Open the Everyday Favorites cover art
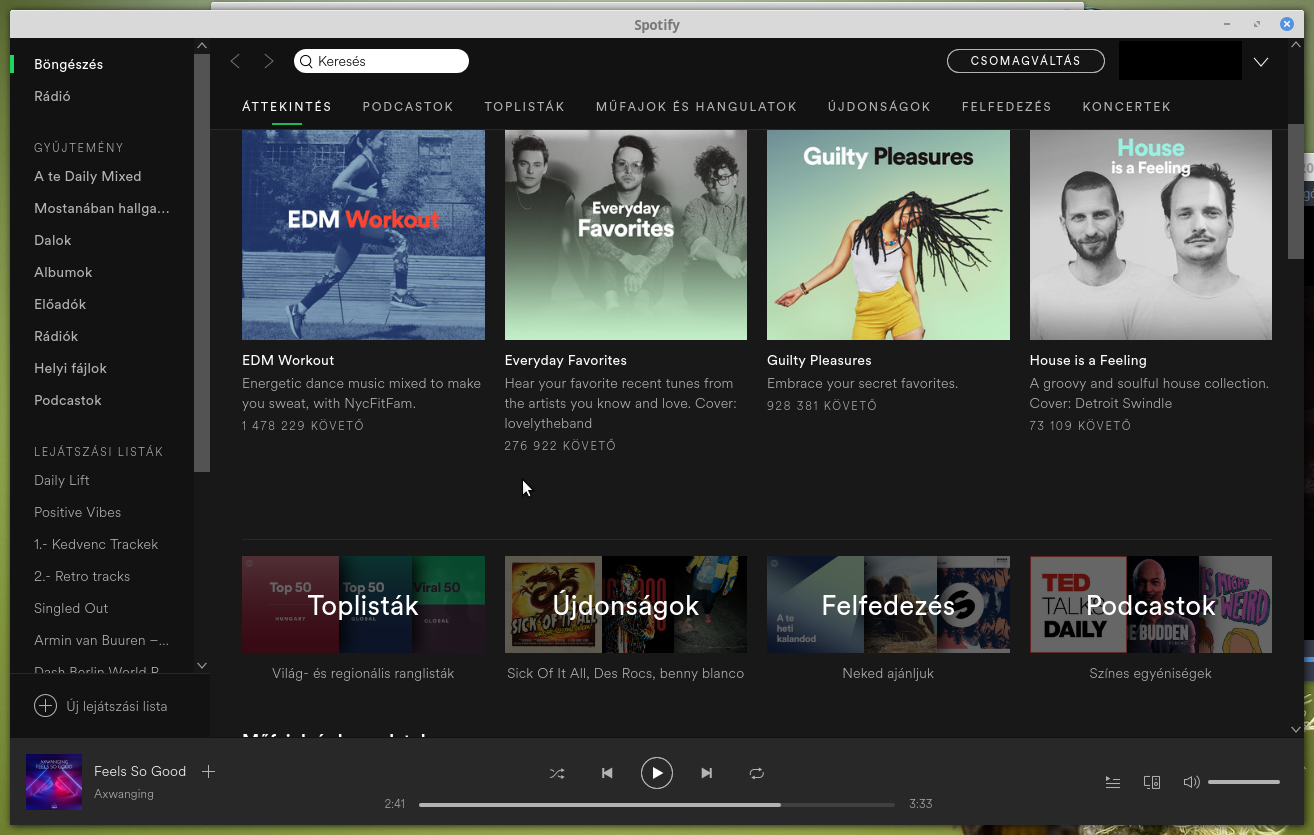Image resolution: width=1314 pixels, height=835 pixels. tap(626, 235)
